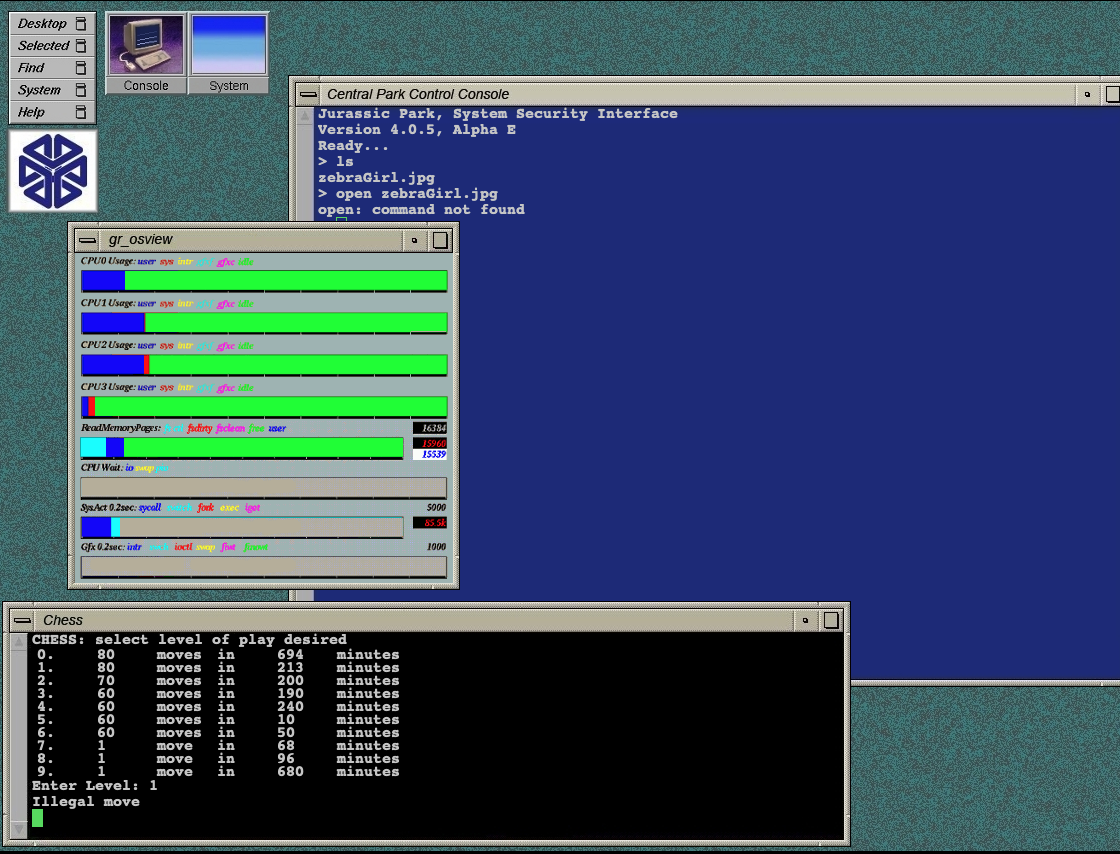This screenshot has height=854, width=1120.
Task: Click the Chess window scrollbar track
Action: (19, 735)
